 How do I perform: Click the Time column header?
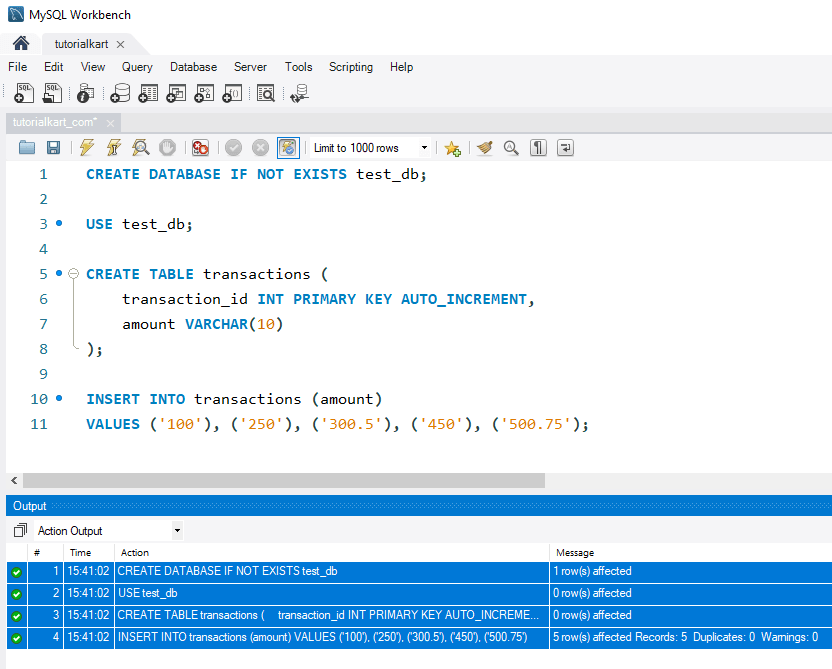tap(80, 553)
